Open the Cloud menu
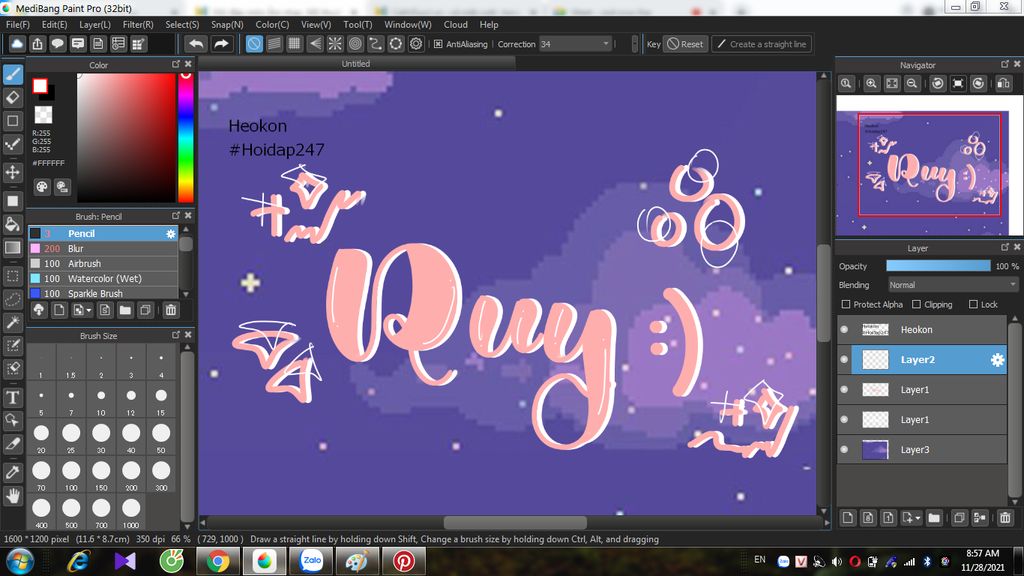Image resolution: width=1024 pixels, height=576 pixels. tap(455, 24)
